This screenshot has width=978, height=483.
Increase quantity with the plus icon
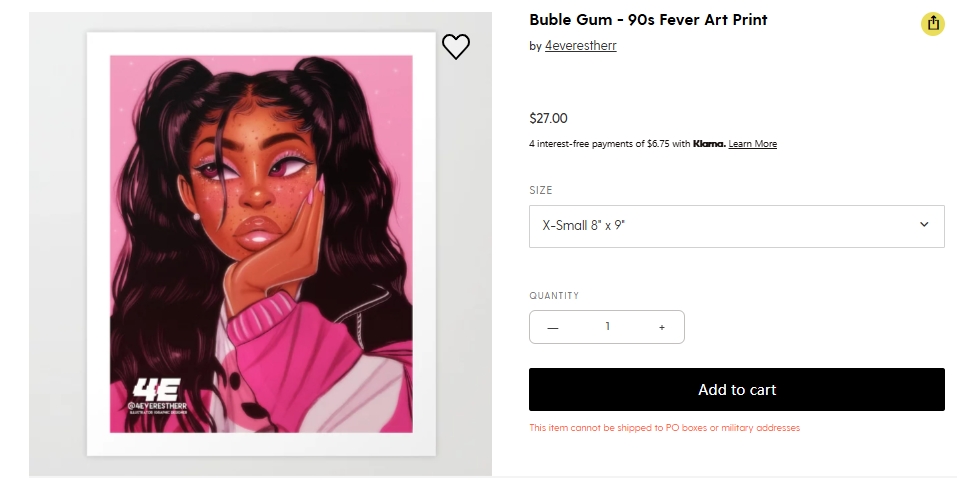pos(662,328)
